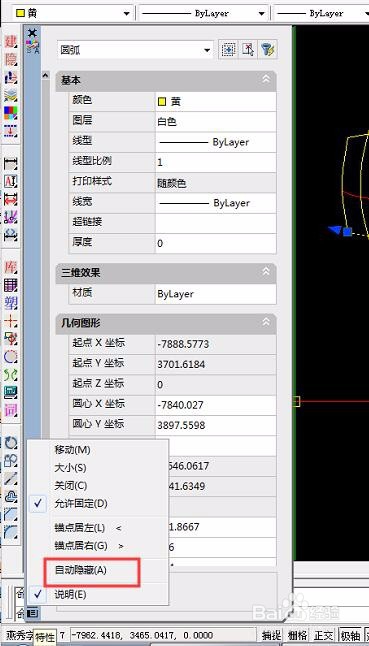Click the dashed lines red arrow icon
Image resolution: width=369 pixels, height=646 pixels.
(11, 131)
